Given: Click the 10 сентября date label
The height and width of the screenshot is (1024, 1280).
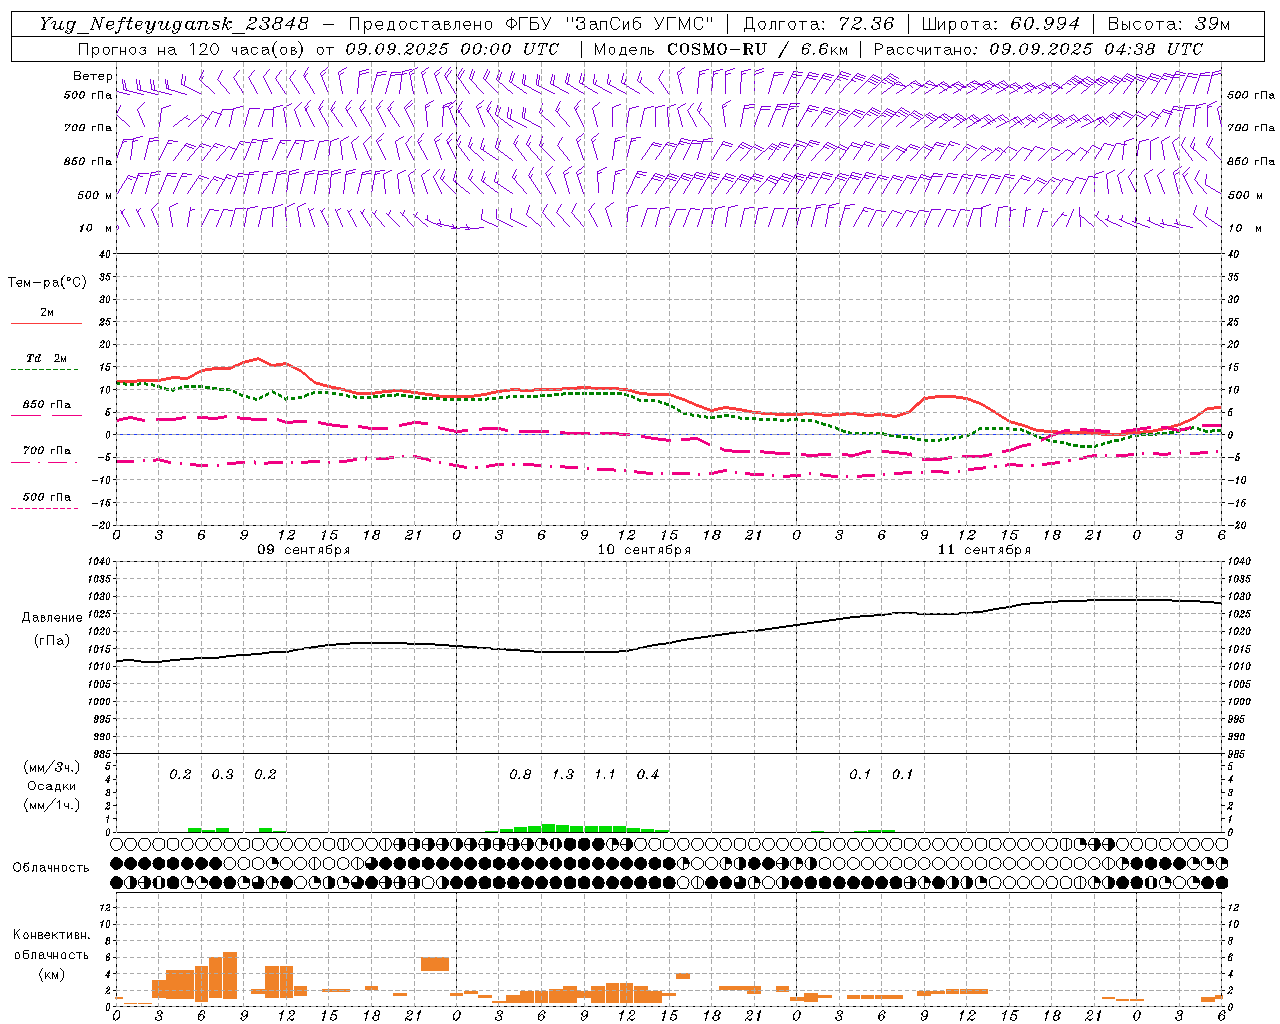Looking at the screenshot, I should pos(644,550).
